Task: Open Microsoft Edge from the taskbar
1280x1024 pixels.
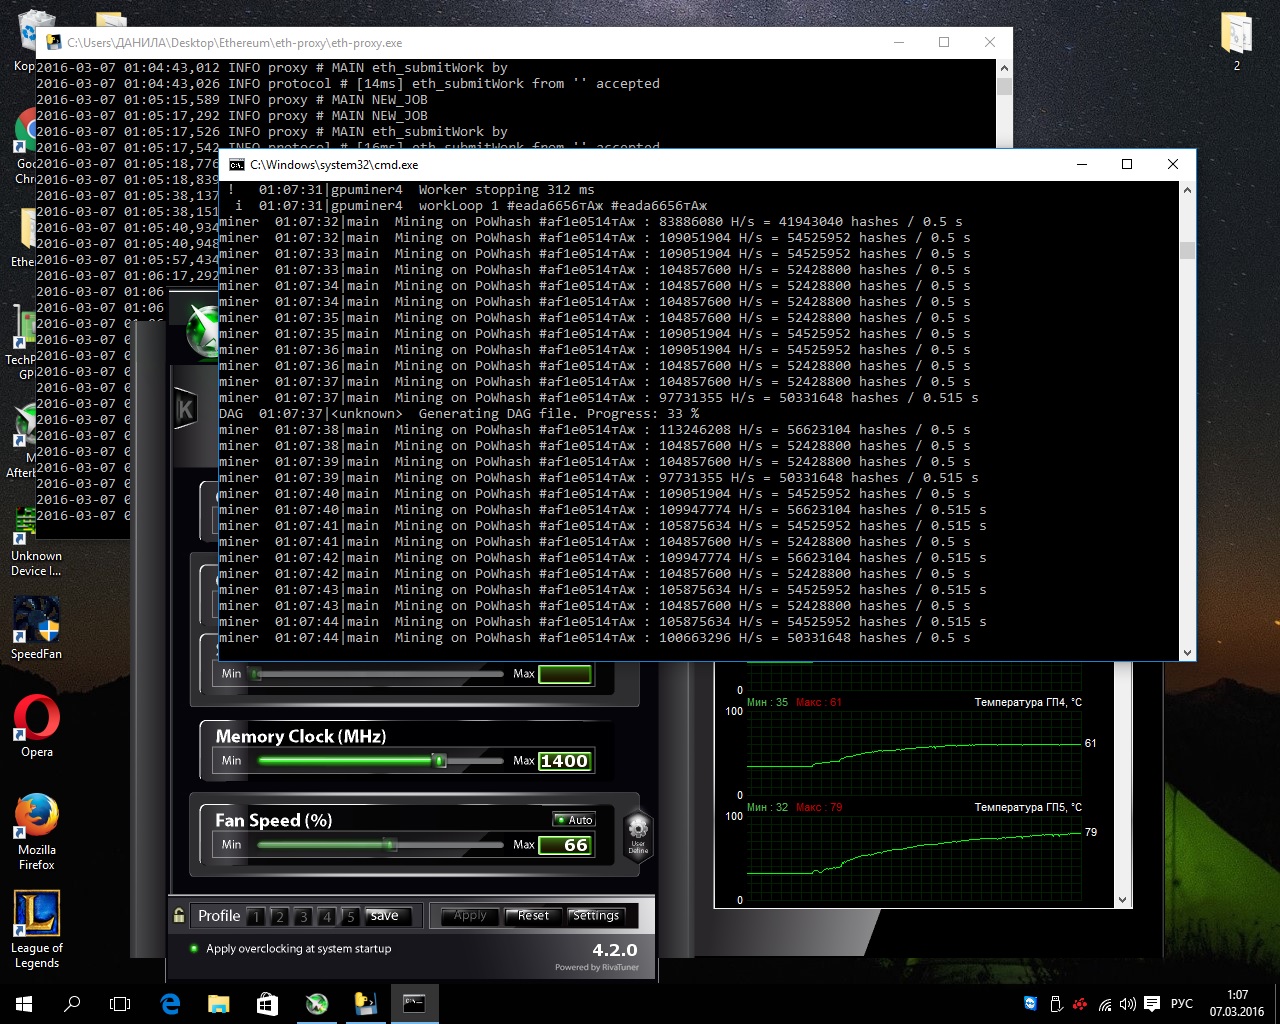Action: coord(170,1003)
